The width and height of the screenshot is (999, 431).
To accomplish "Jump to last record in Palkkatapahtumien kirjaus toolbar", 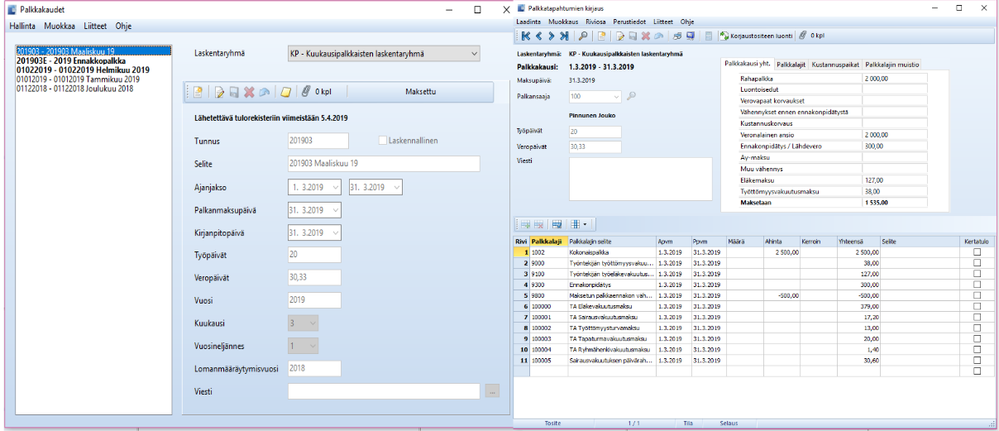I will (564, 36).
